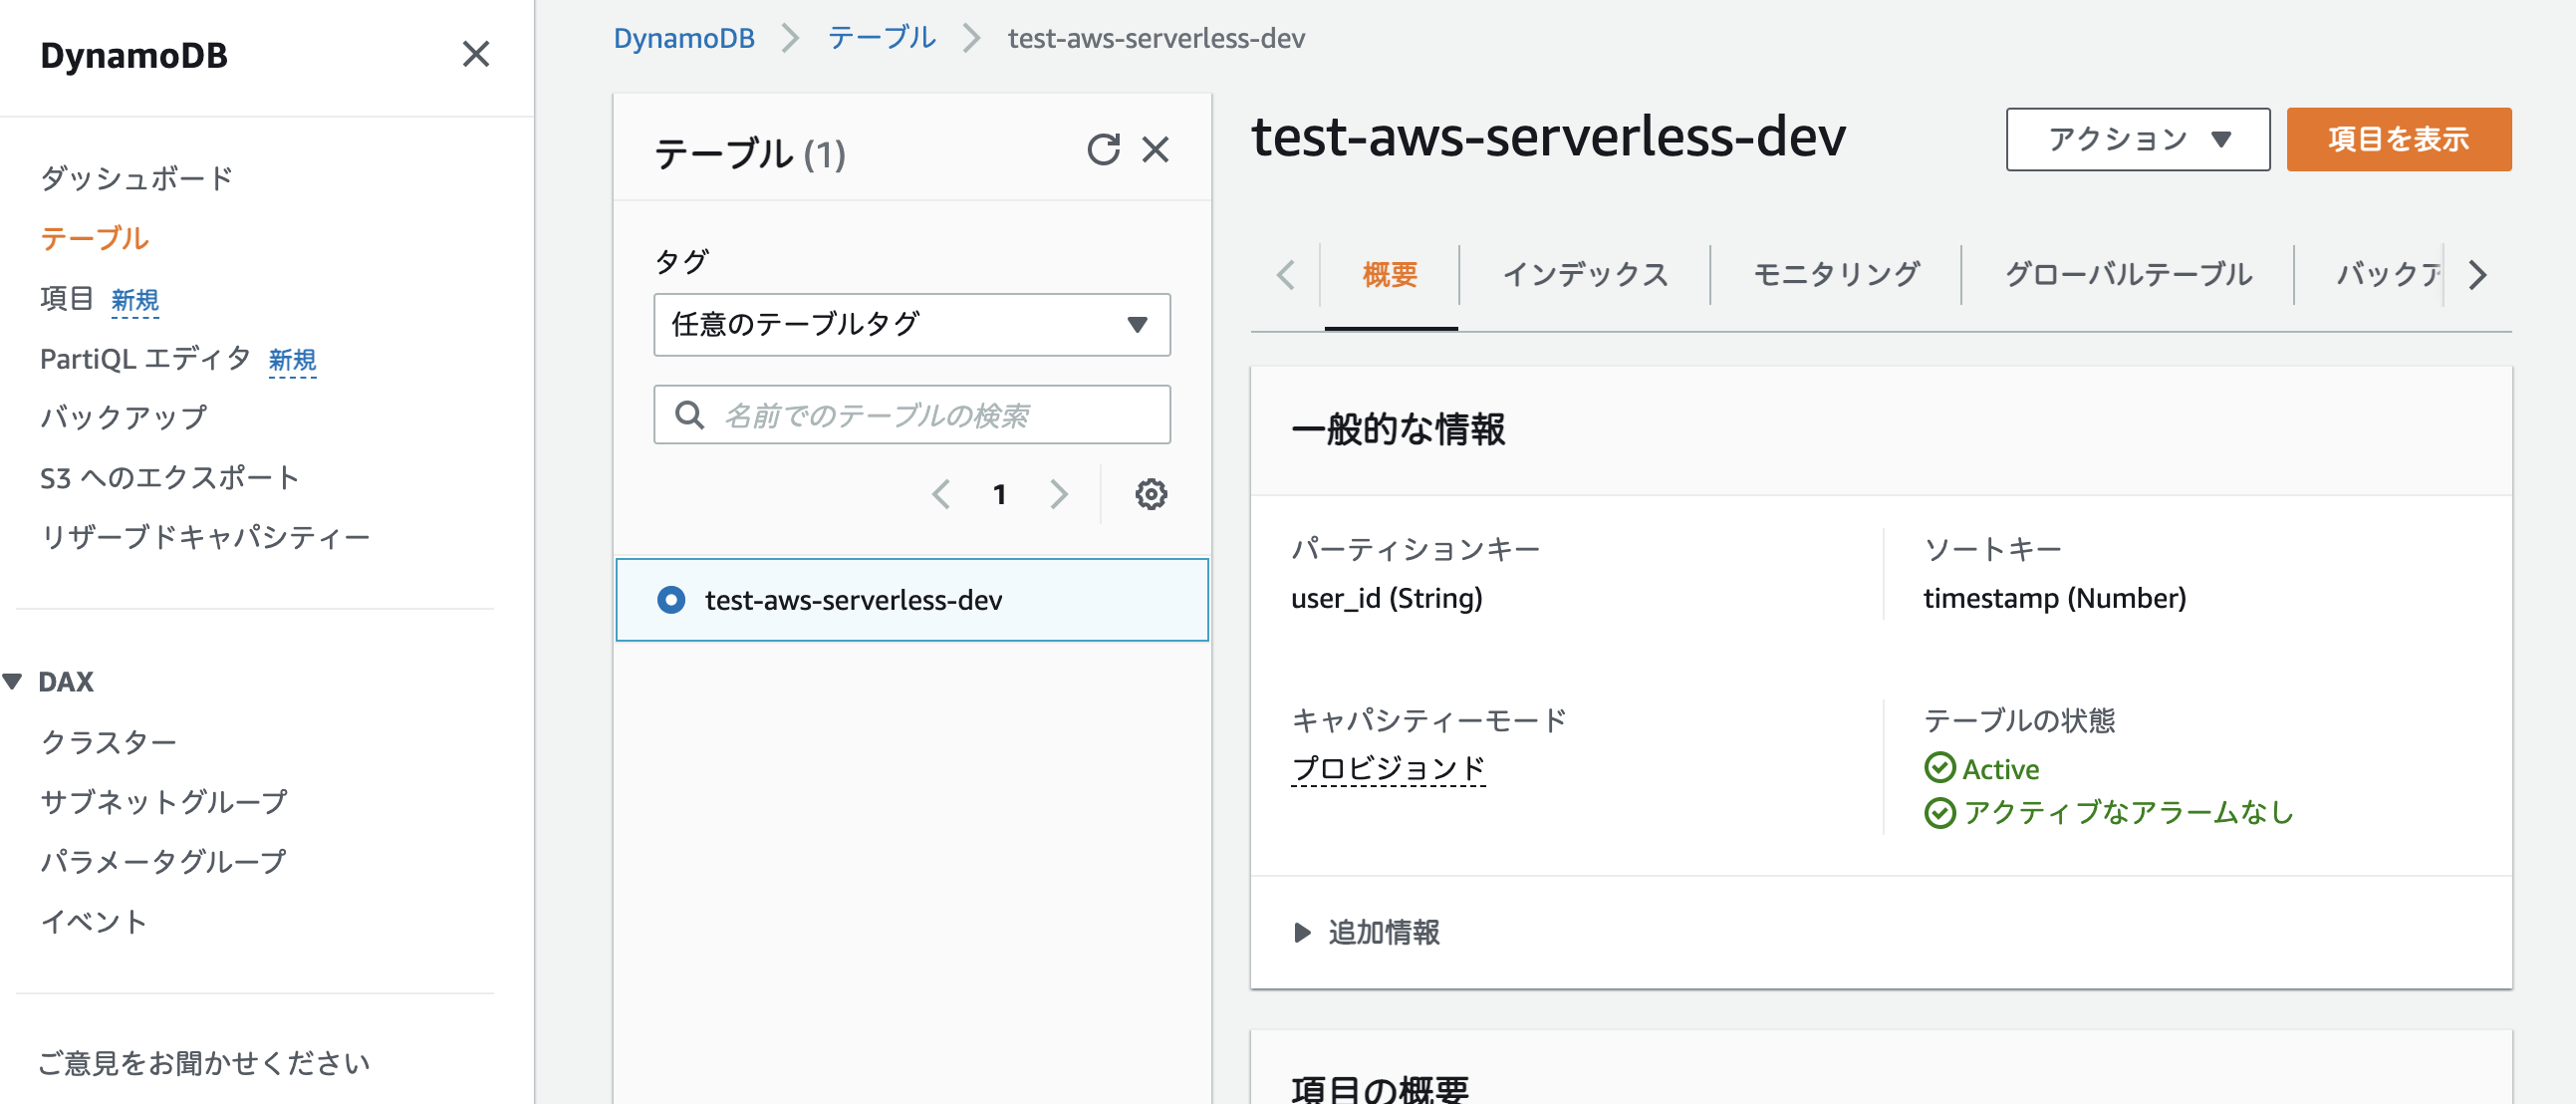Go to next page of tables
The width and height of the screenshot is (2576, 1104).
(1059, 494)
